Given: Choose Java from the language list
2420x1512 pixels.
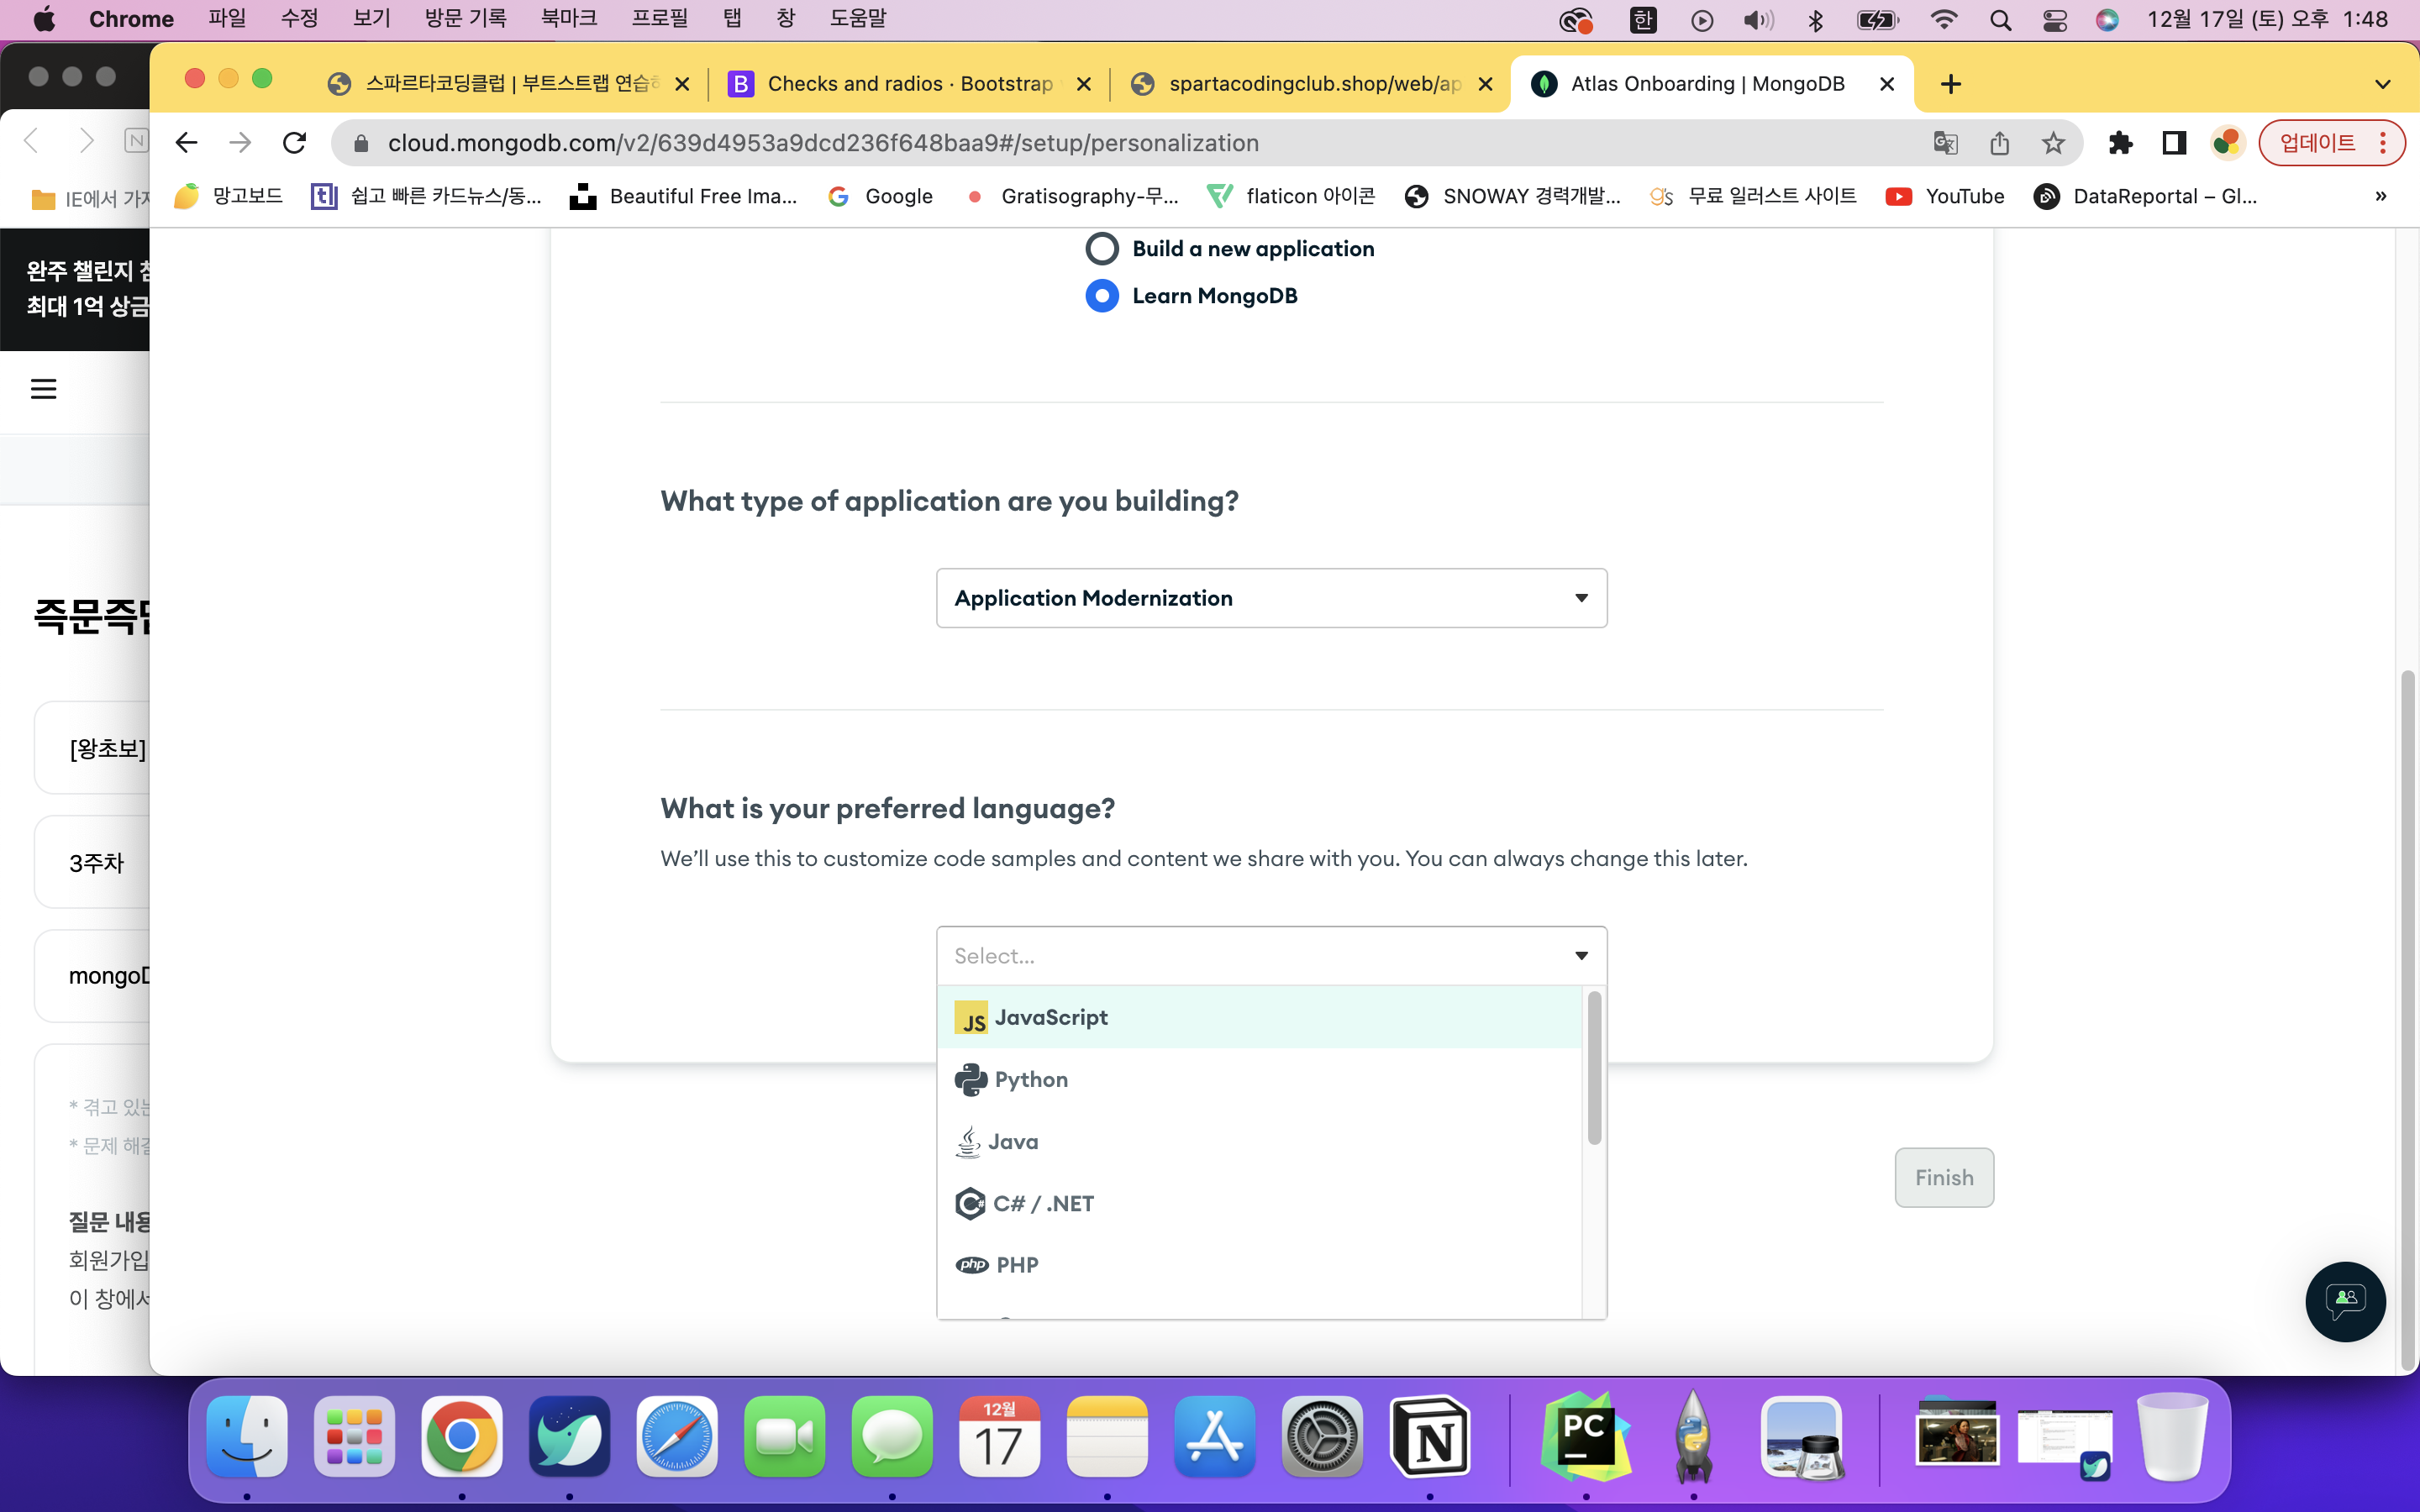Looking at the screenshot, I should tap(1259, 1141).
